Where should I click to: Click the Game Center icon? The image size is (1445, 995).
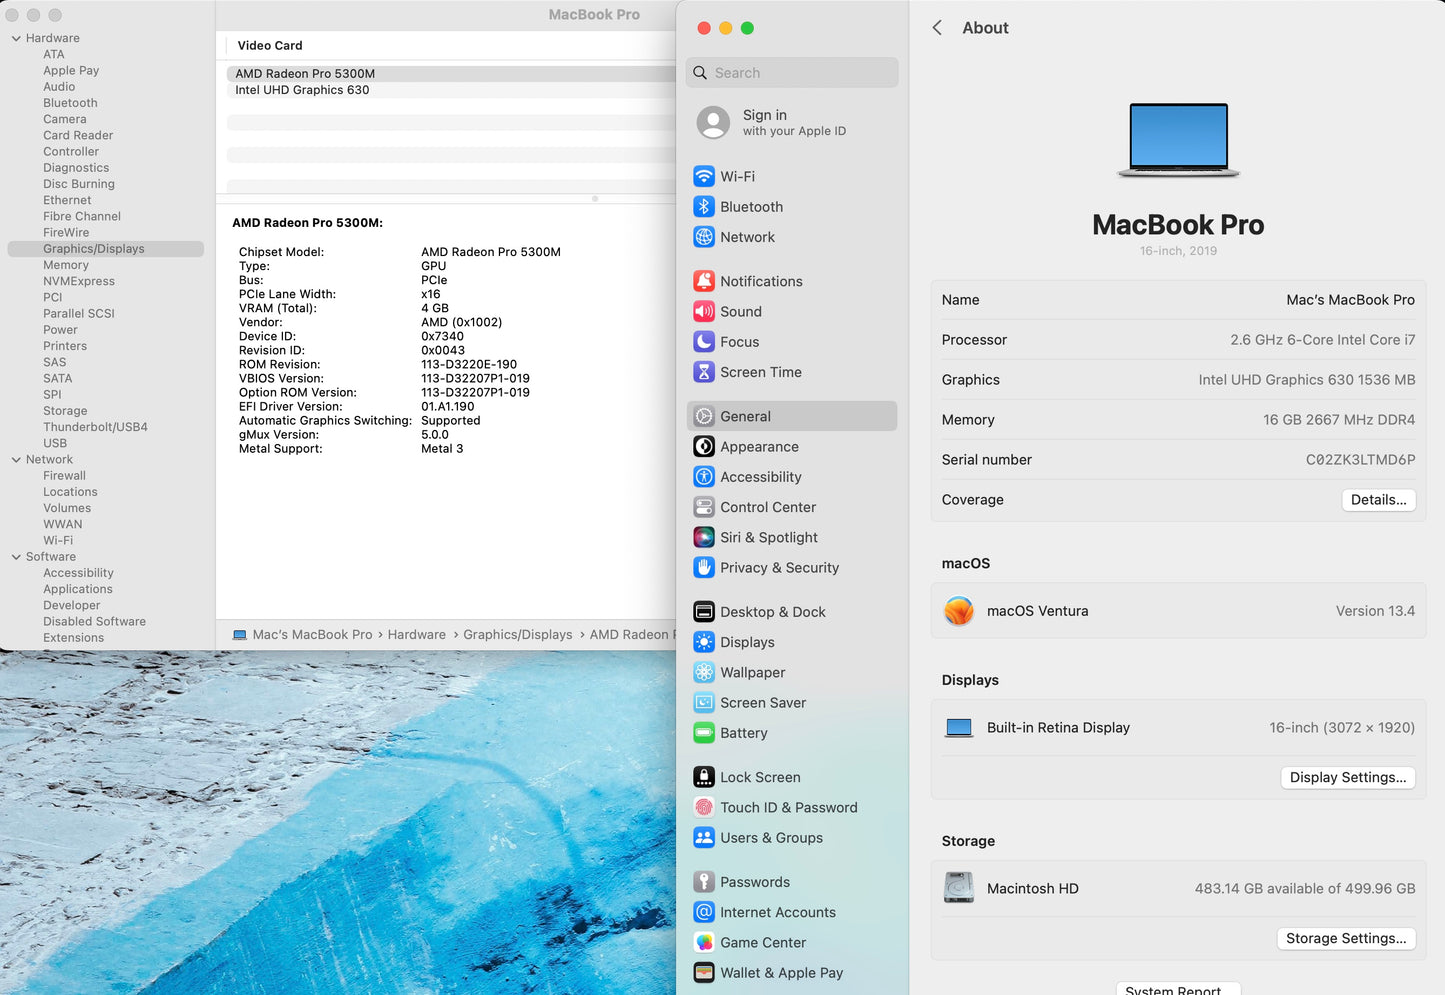(x=704, y=943)
